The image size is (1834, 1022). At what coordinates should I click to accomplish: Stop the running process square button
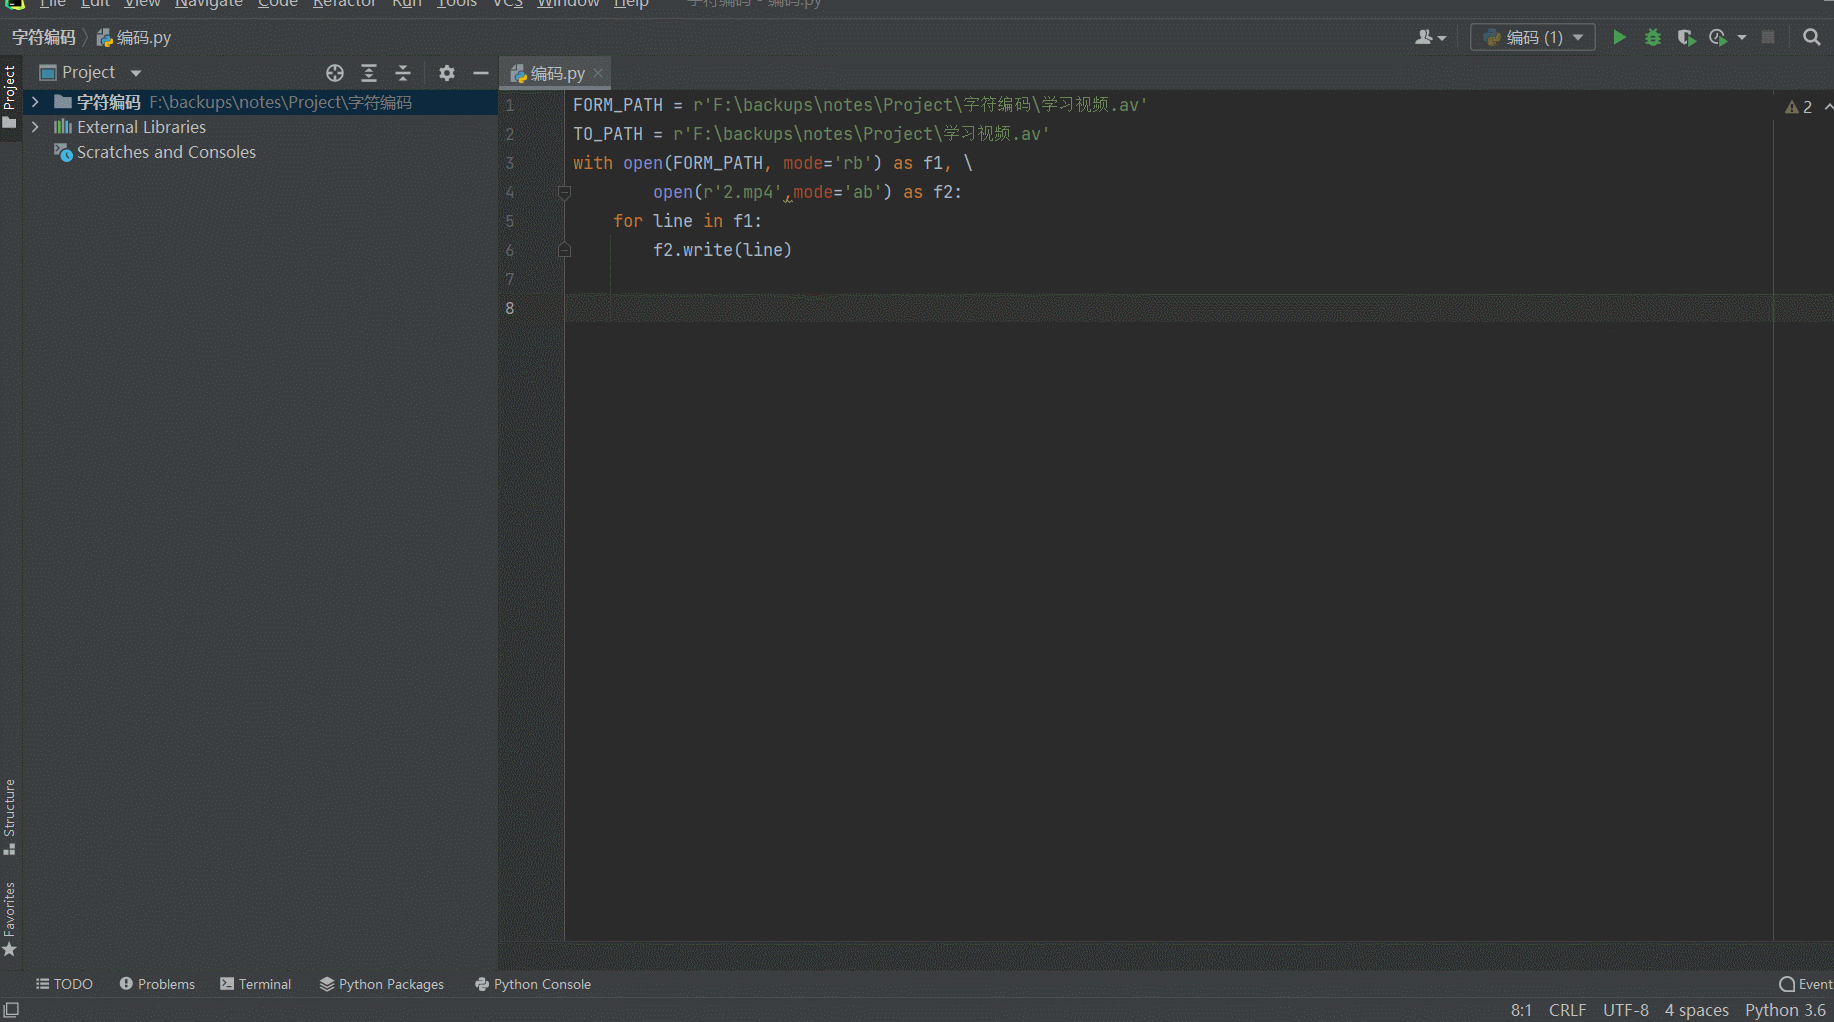(x=1768, y=37)
